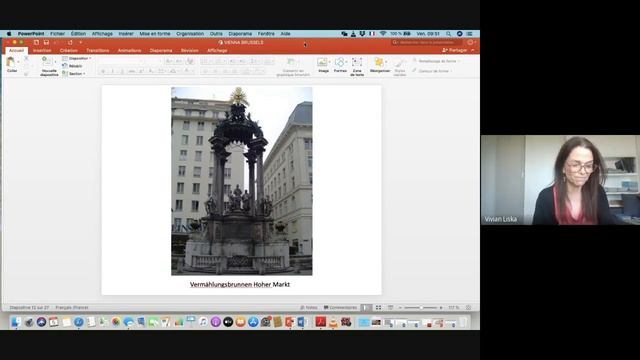Switch to slide sorter view
Image resolution: width=640 pixels, height=360 pixels.
coord(378,308)
